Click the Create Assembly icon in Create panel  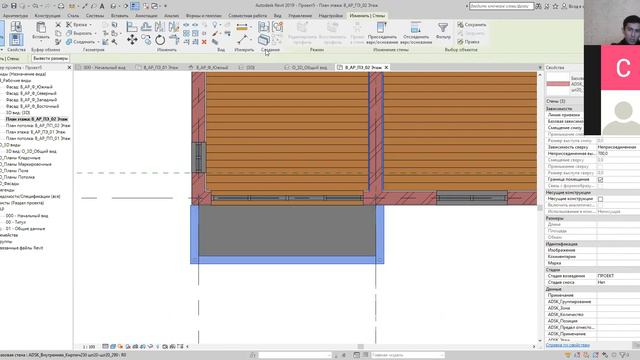point(264,27)
